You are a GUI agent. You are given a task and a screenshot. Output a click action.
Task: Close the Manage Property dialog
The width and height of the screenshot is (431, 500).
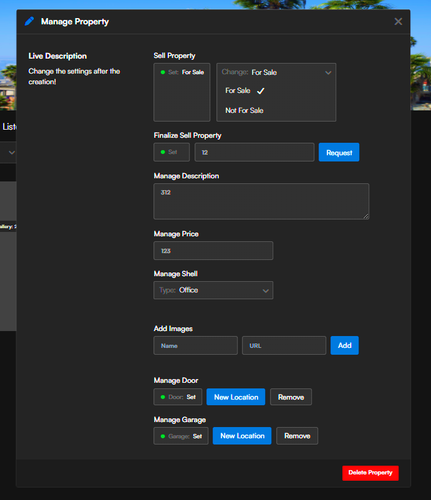pos(398,22)
